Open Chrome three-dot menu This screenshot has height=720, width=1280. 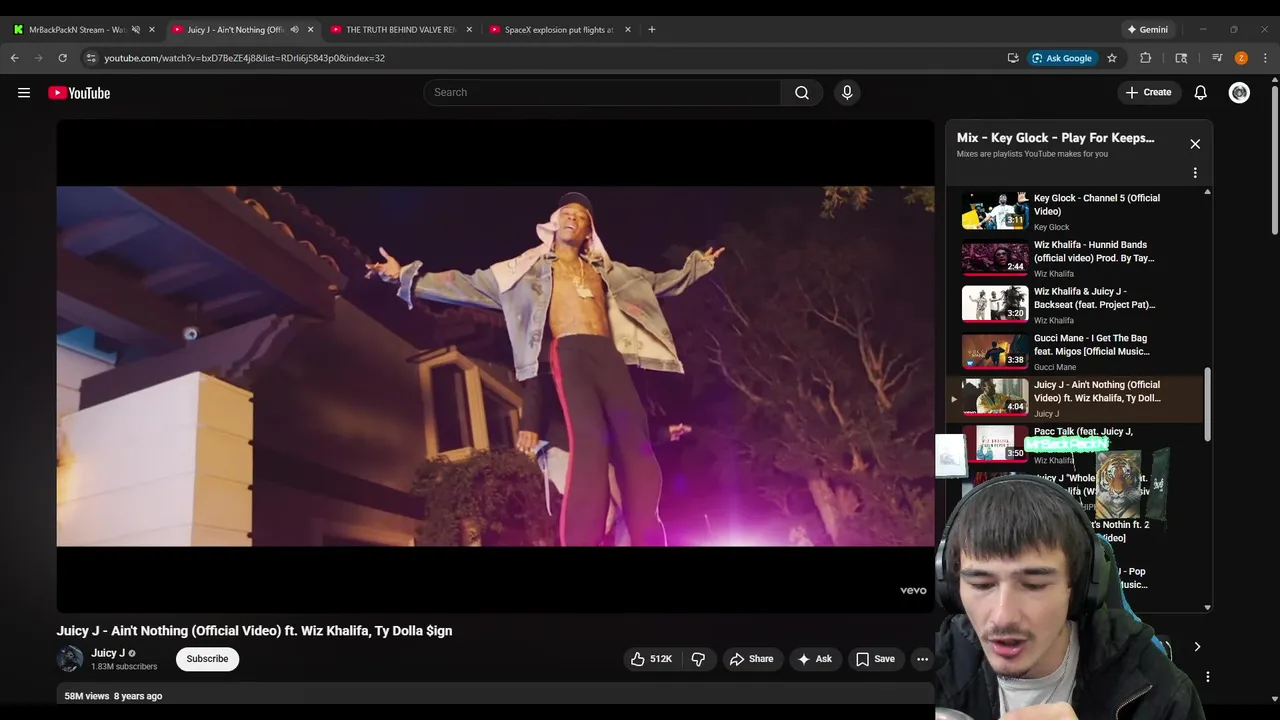1265,58
